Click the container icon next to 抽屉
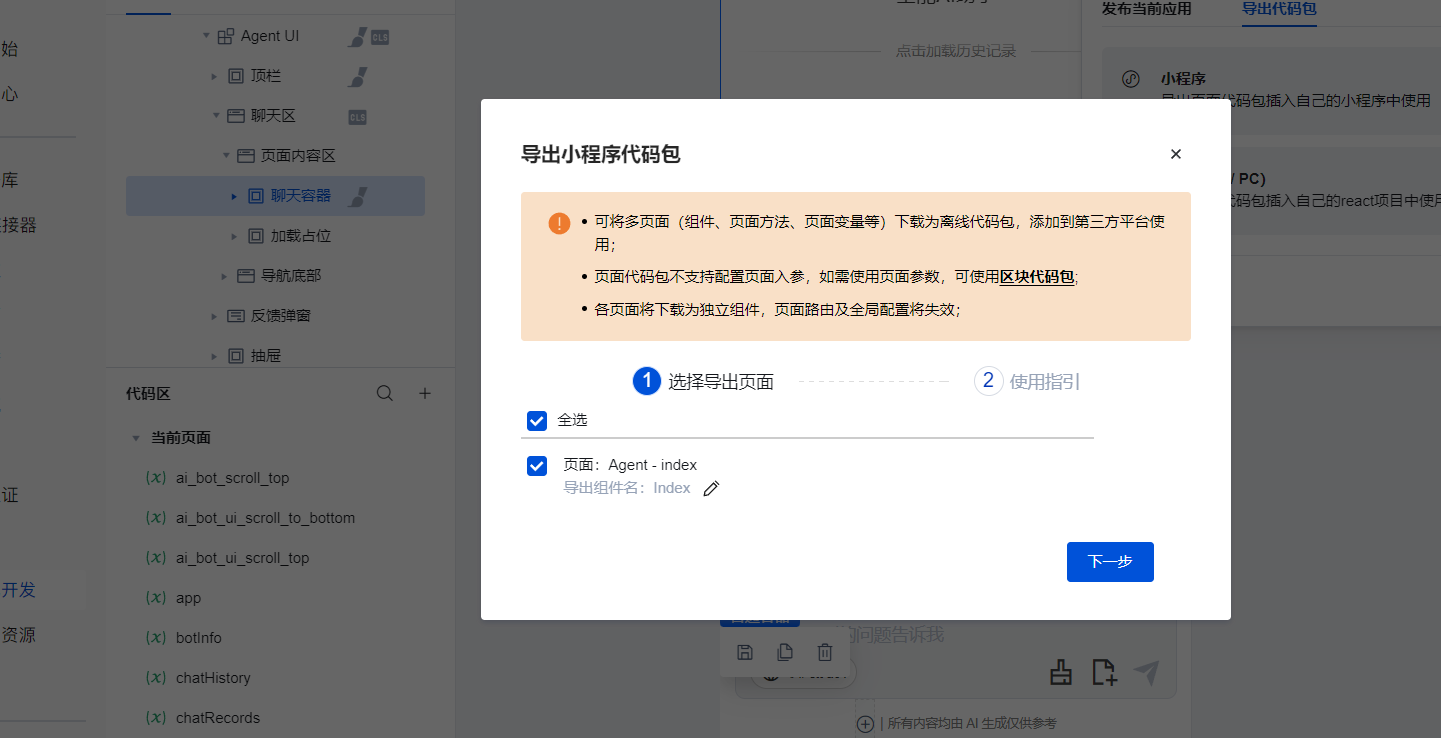The image size is (1441, 738). click(x=236, y=356)
